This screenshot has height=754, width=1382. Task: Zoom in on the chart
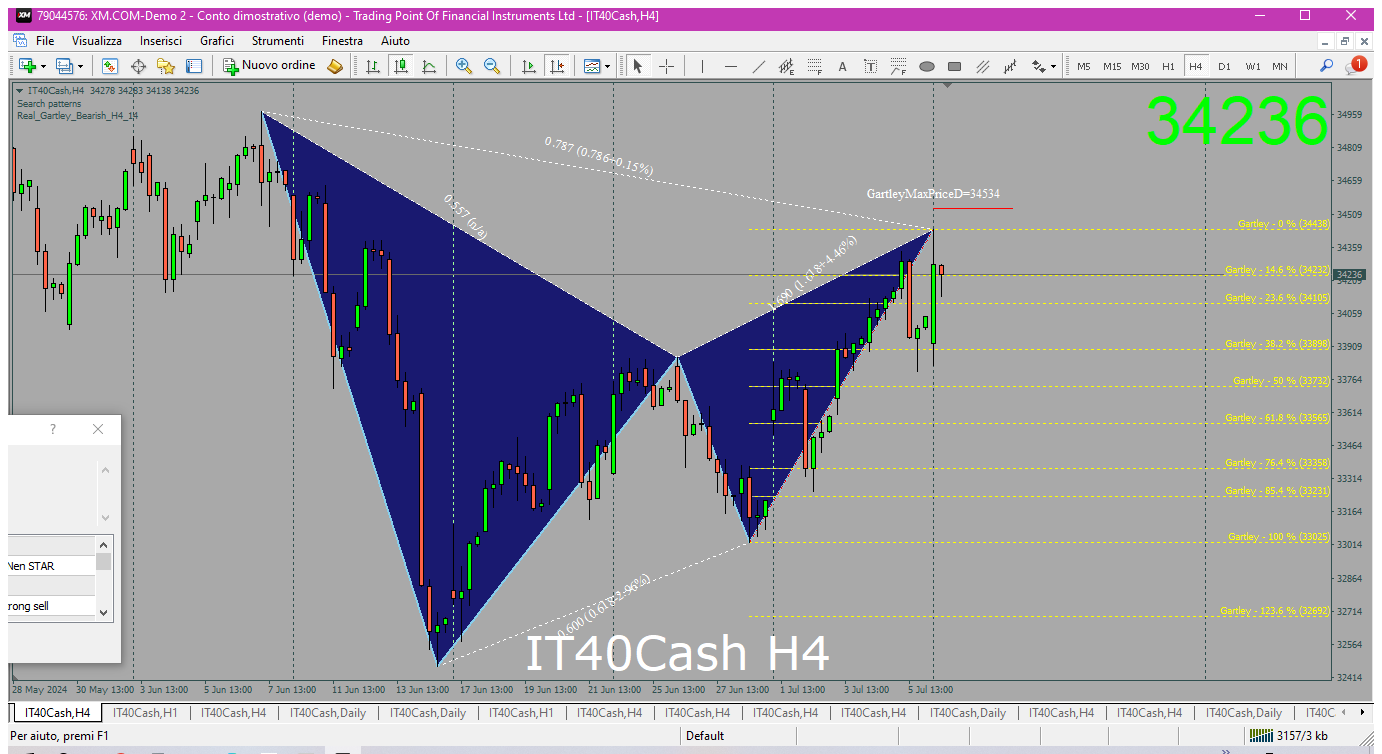click(x=464, y=66)
